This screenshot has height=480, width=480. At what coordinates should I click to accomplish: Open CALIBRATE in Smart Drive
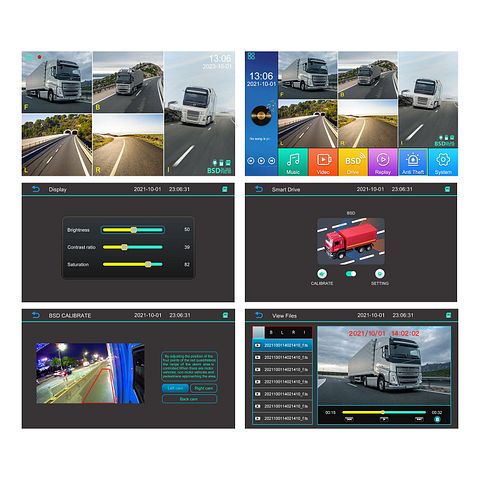click(322, 277)
